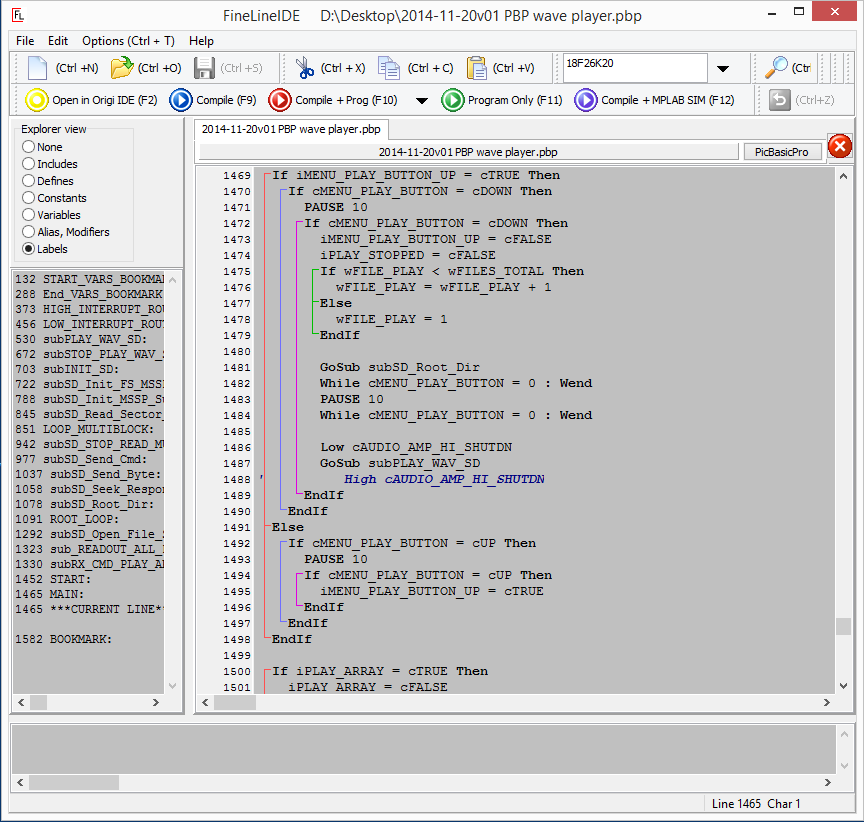Click the code editor horizontal scrollbar thumb
Viewport: 864px width, 822px height.
click(x=235, y=702)
